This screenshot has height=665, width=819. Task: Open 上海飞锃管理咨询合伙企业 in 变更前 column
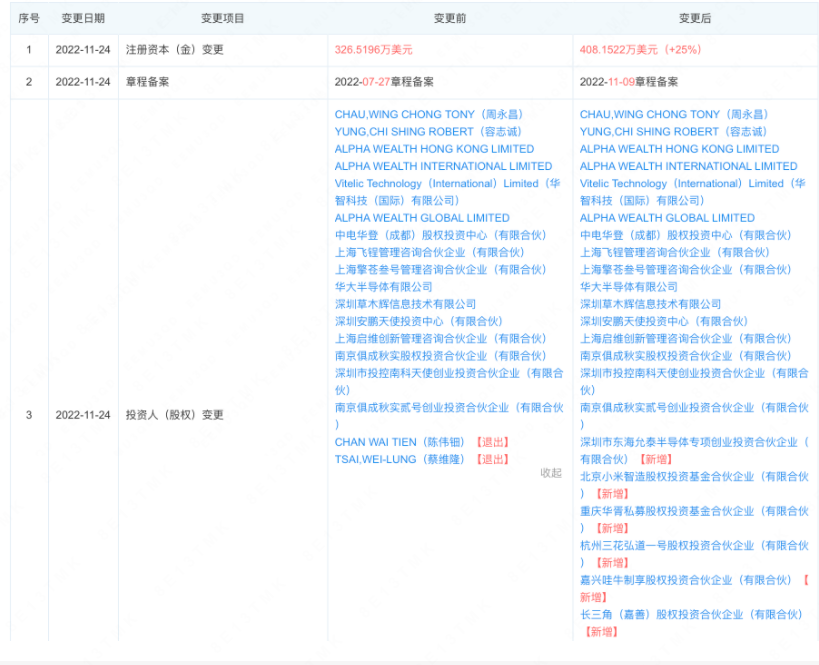(429, 252)
